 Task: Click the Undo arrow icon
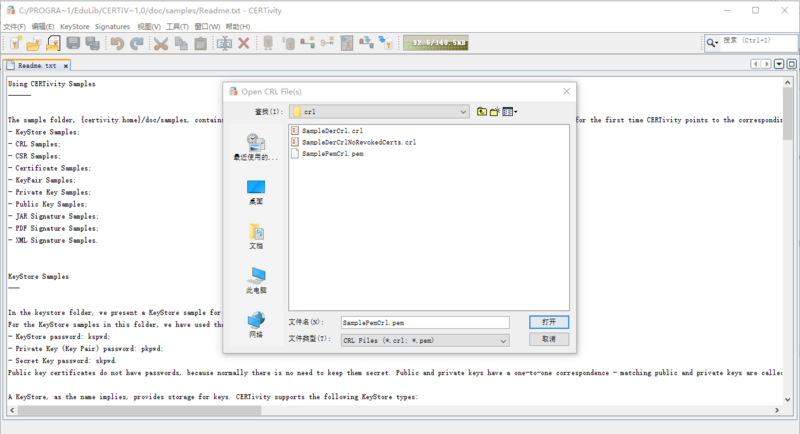coord(117,43)
